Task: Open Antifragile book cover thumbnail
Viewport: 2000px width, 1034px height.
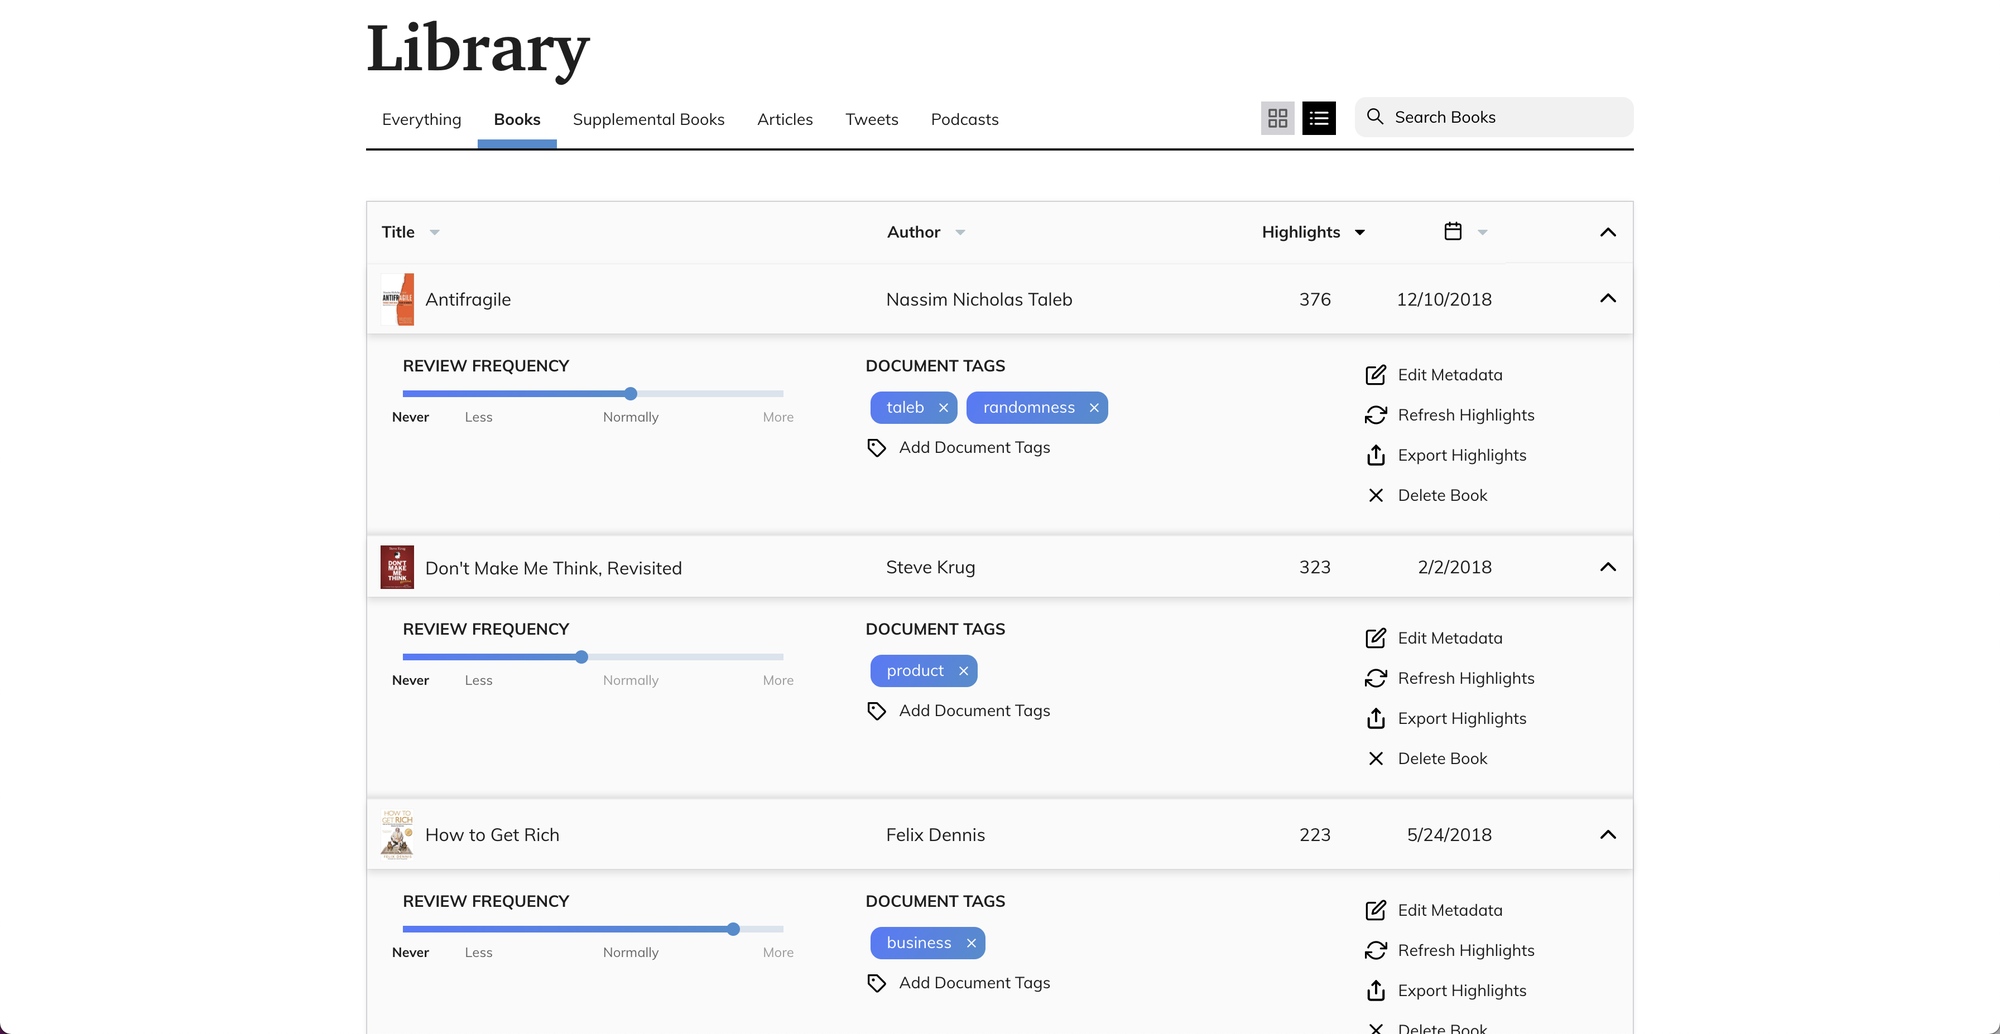Action: tap(397, 299)
